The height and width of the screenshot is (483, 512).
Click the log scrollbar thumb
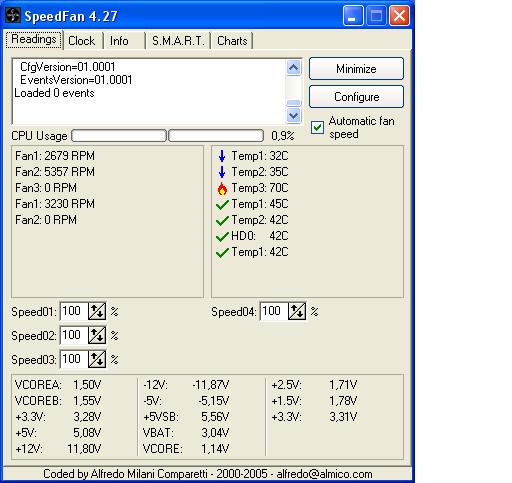click(x=294, y=103)
